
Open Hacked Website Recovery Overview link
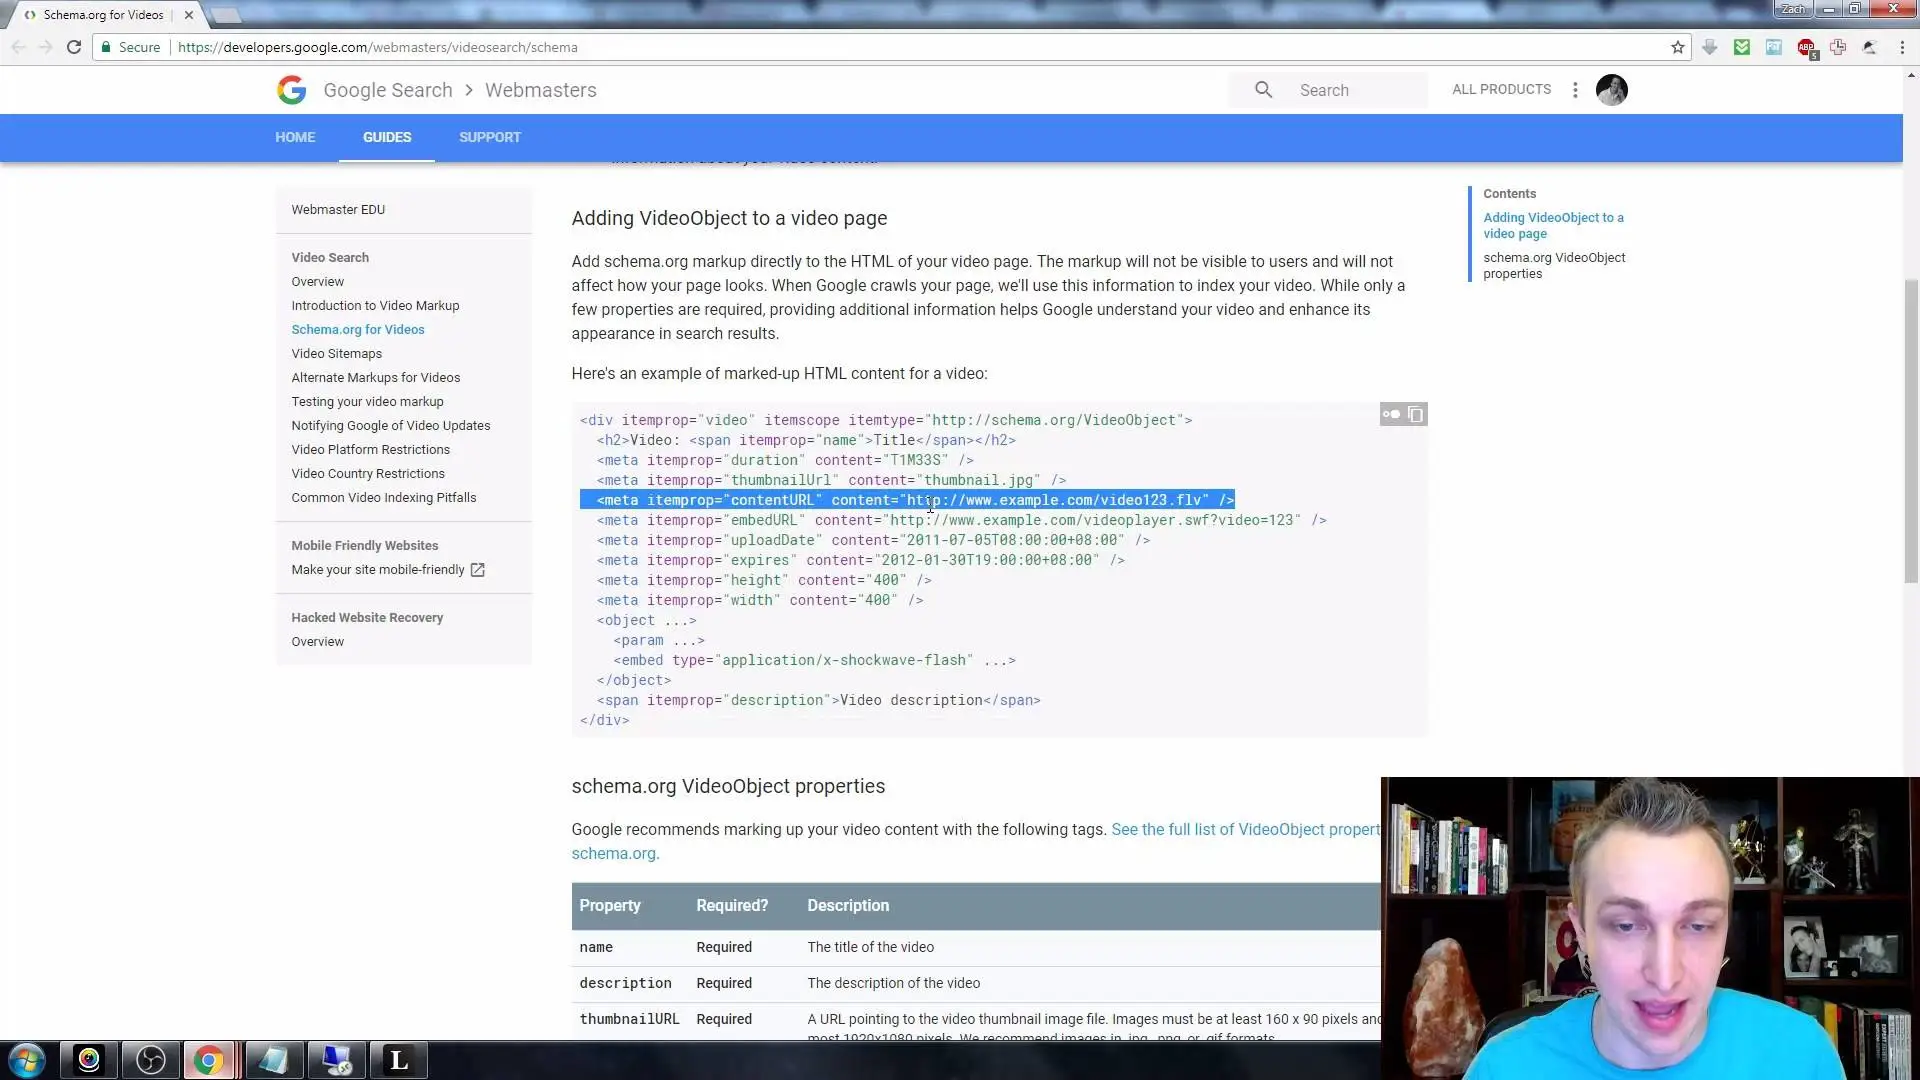317,642
